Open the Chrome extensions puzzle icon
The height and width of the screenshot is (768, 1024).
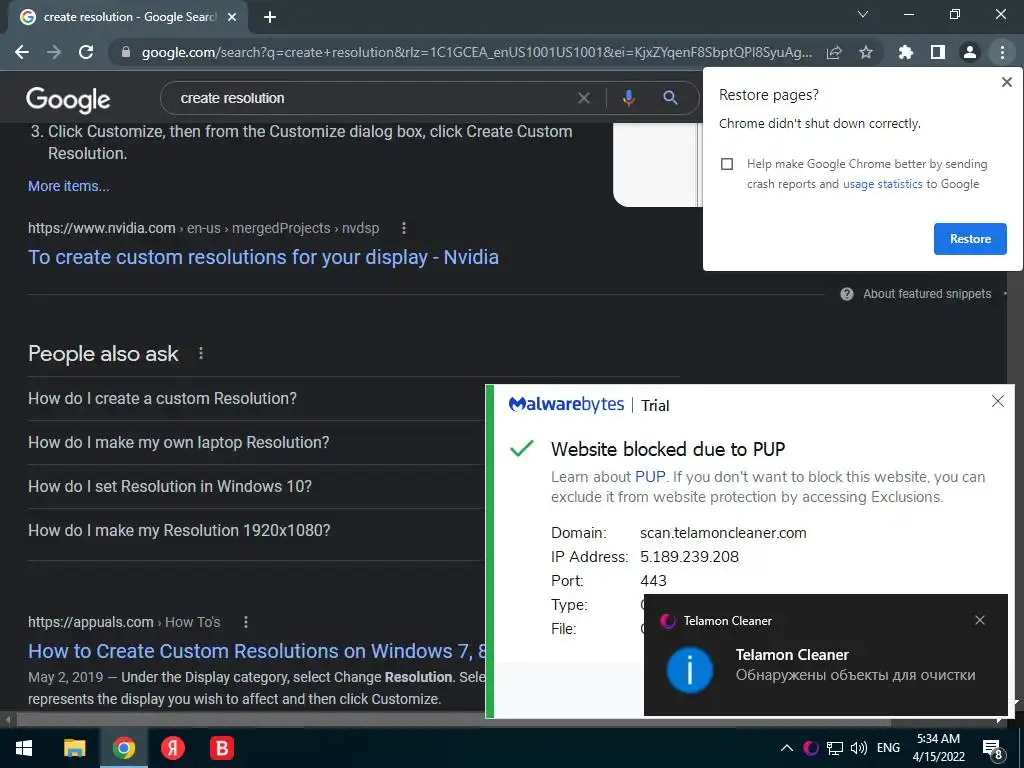906,52
